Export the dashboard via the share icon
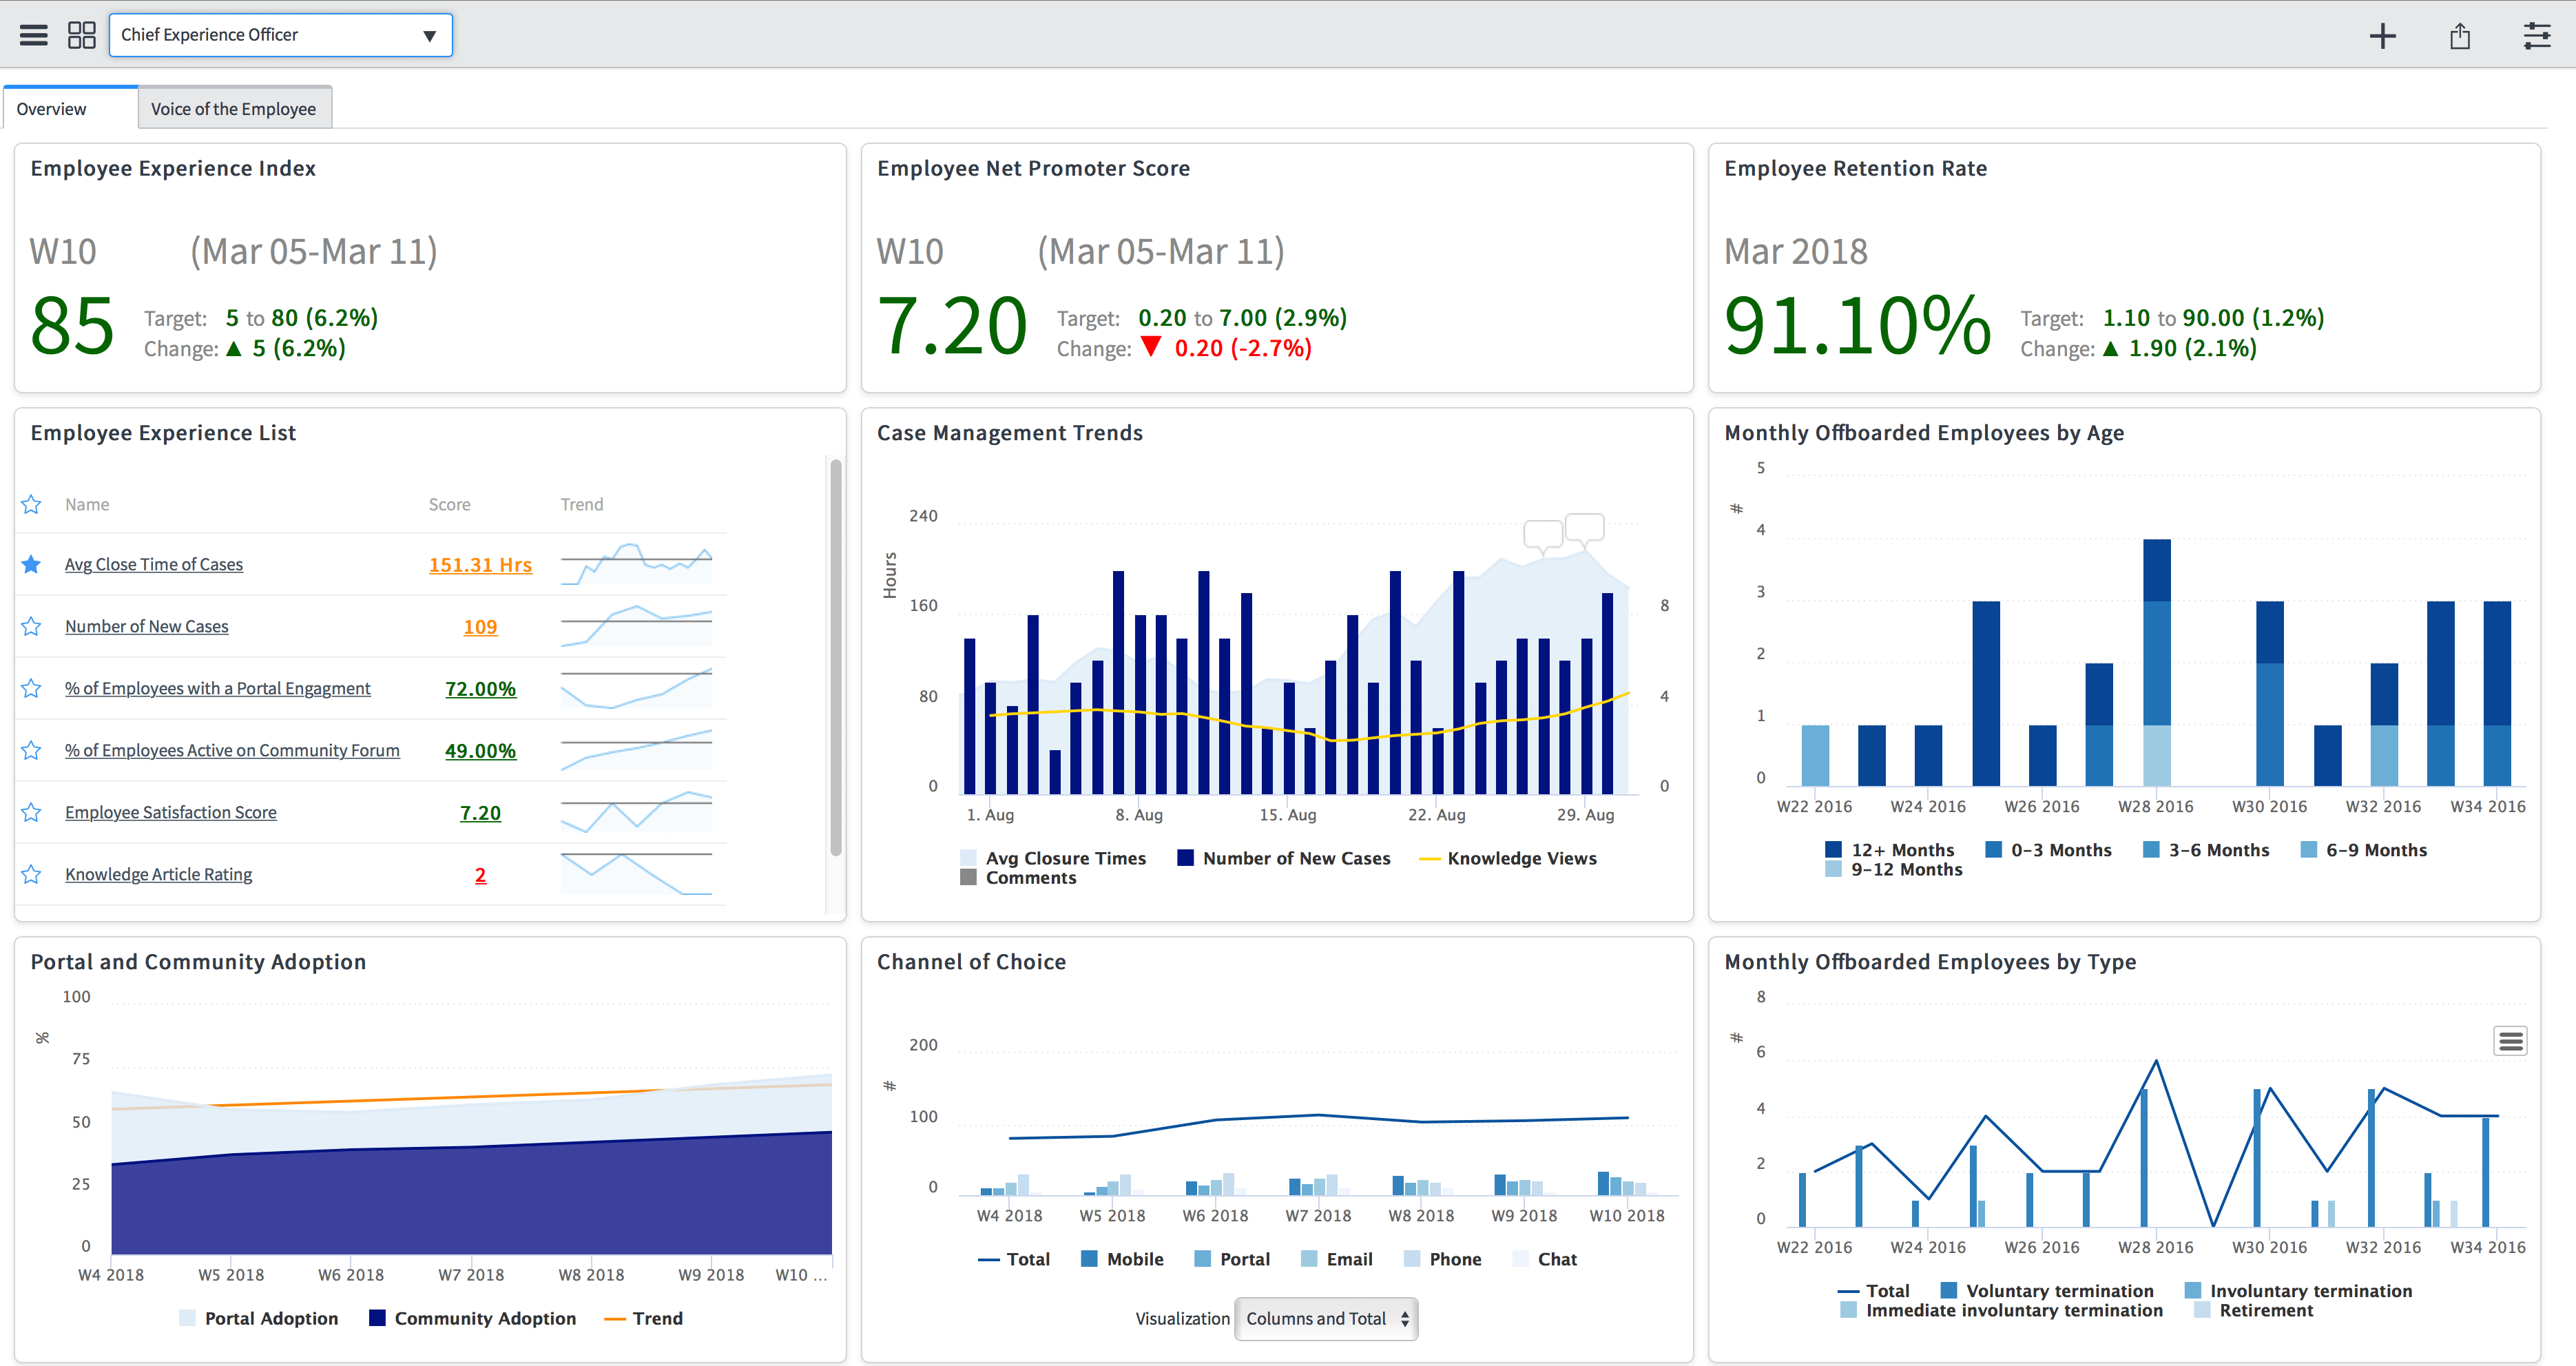The height and width of the screenshot is (1366, 2576). [2461, 36]
